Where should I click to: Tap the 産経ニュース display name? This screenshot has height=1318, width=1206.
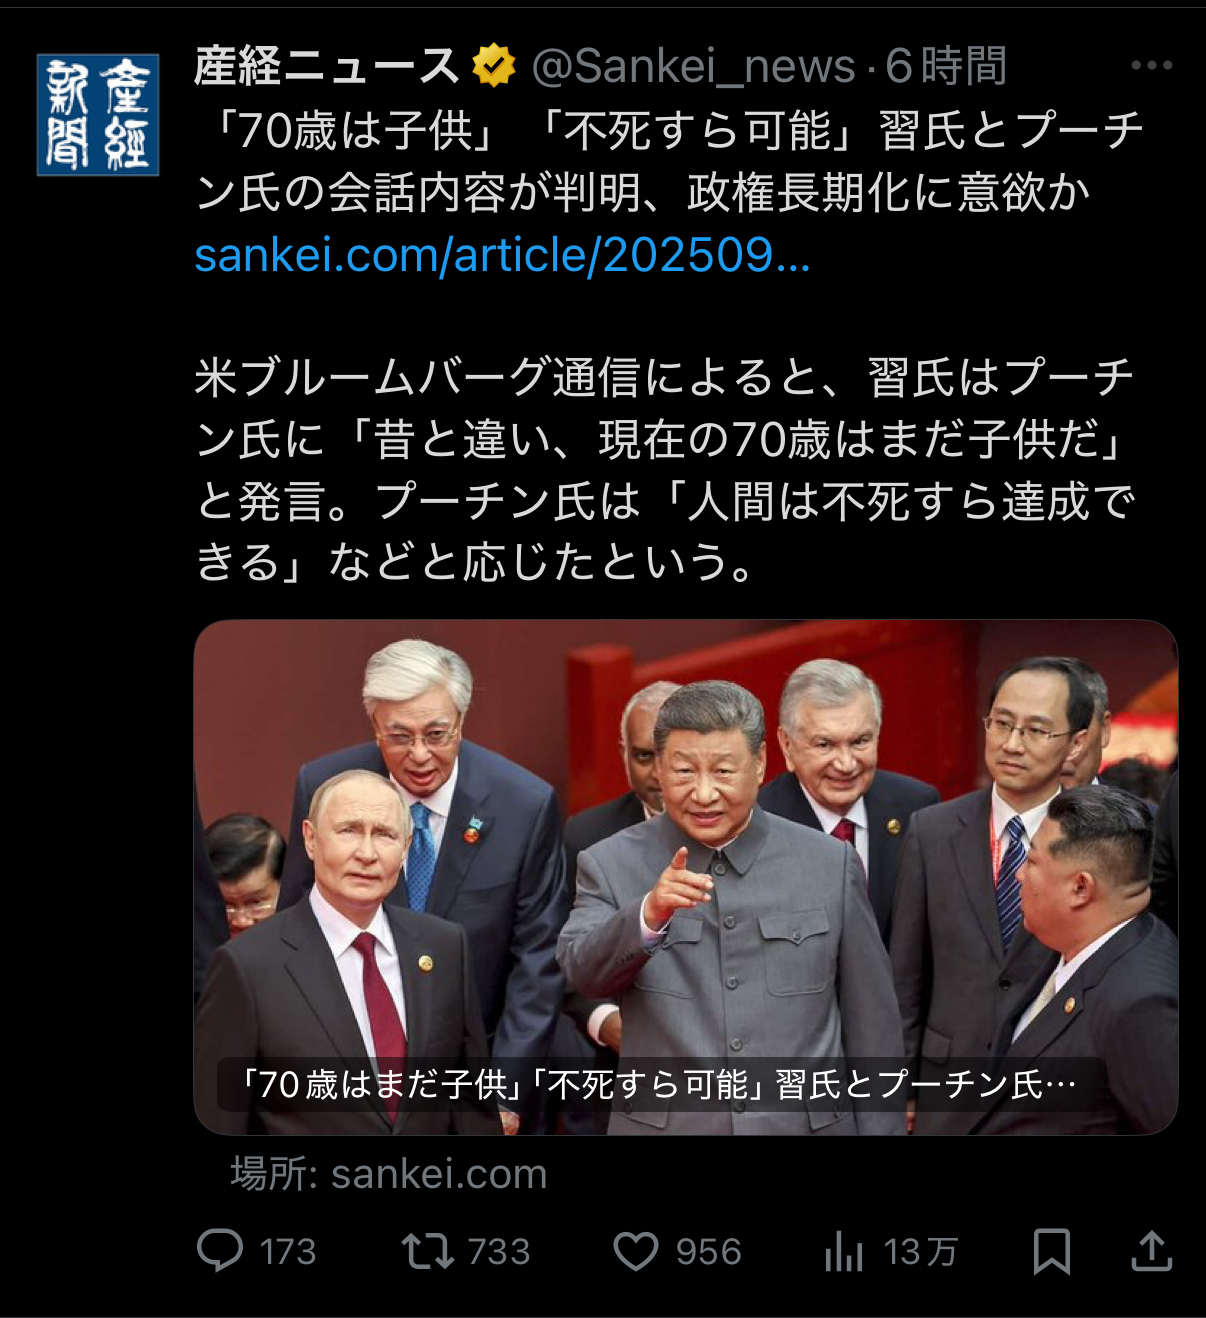tap(327, 66)
